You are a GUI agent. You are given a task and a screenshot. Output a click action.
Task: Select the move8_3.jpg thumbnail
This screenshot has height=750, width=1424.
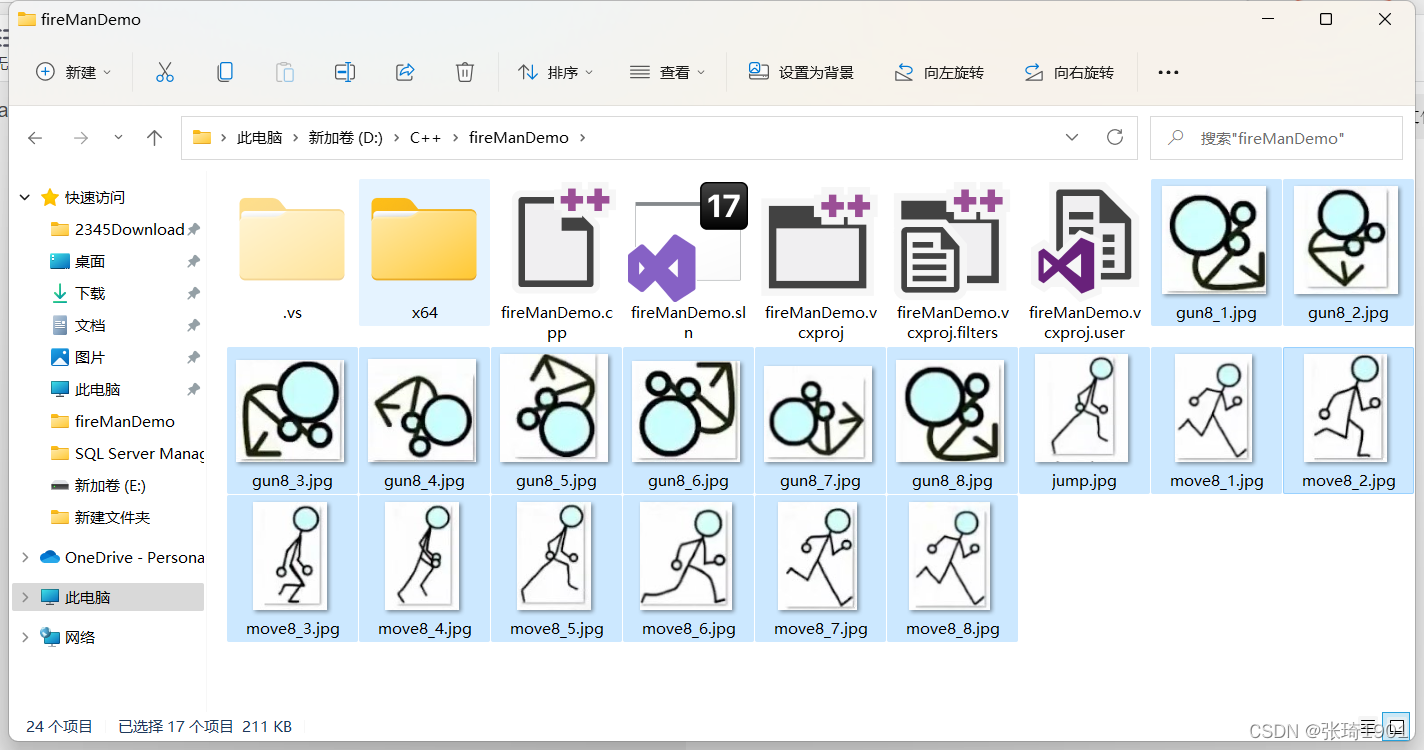click(292, 556)
